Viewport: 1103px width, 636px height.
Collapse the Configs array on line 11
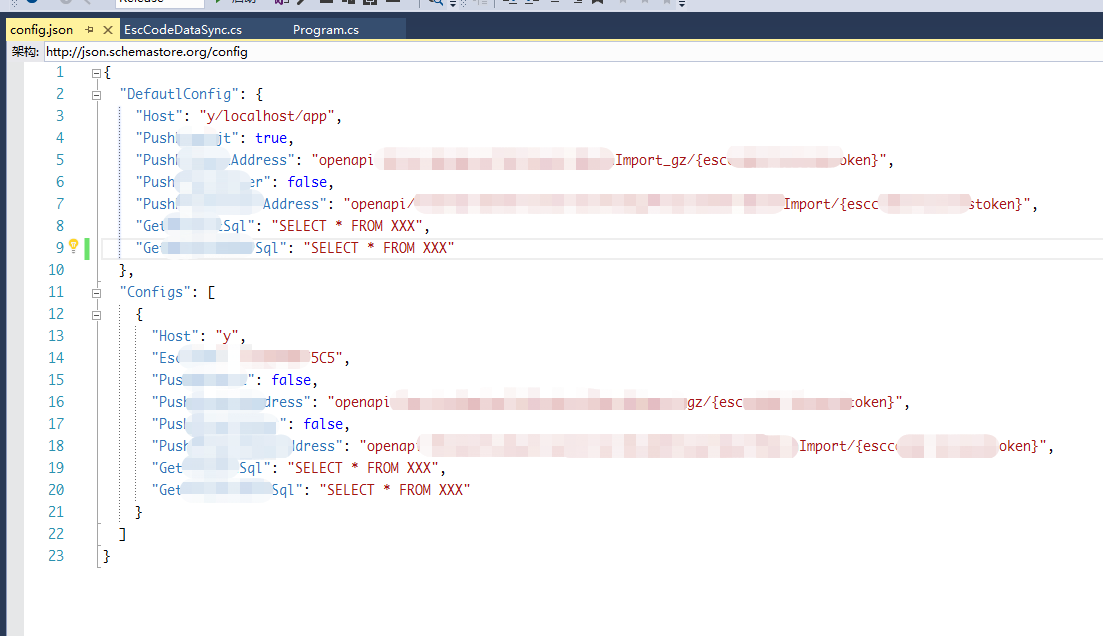point(96,293)
